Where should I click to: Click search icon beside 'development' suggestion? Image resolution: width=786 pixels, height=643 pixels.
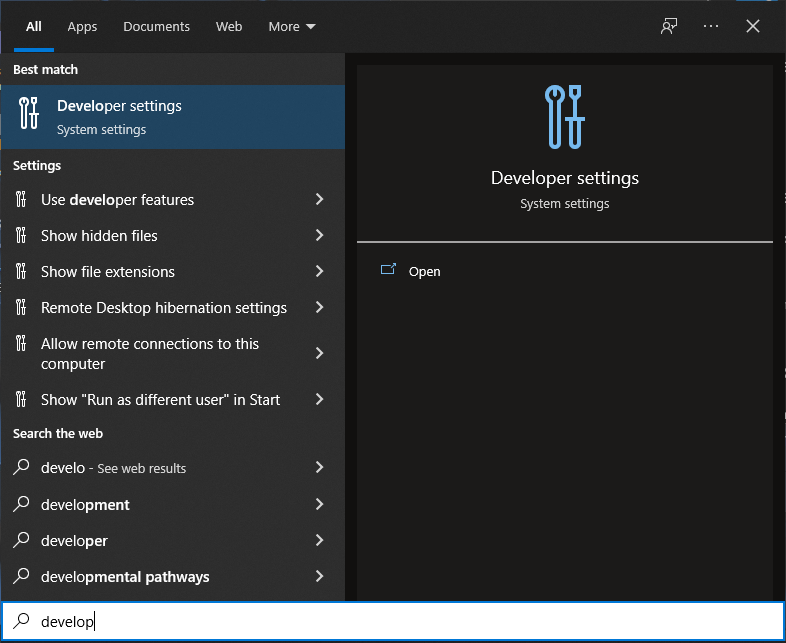21,504
